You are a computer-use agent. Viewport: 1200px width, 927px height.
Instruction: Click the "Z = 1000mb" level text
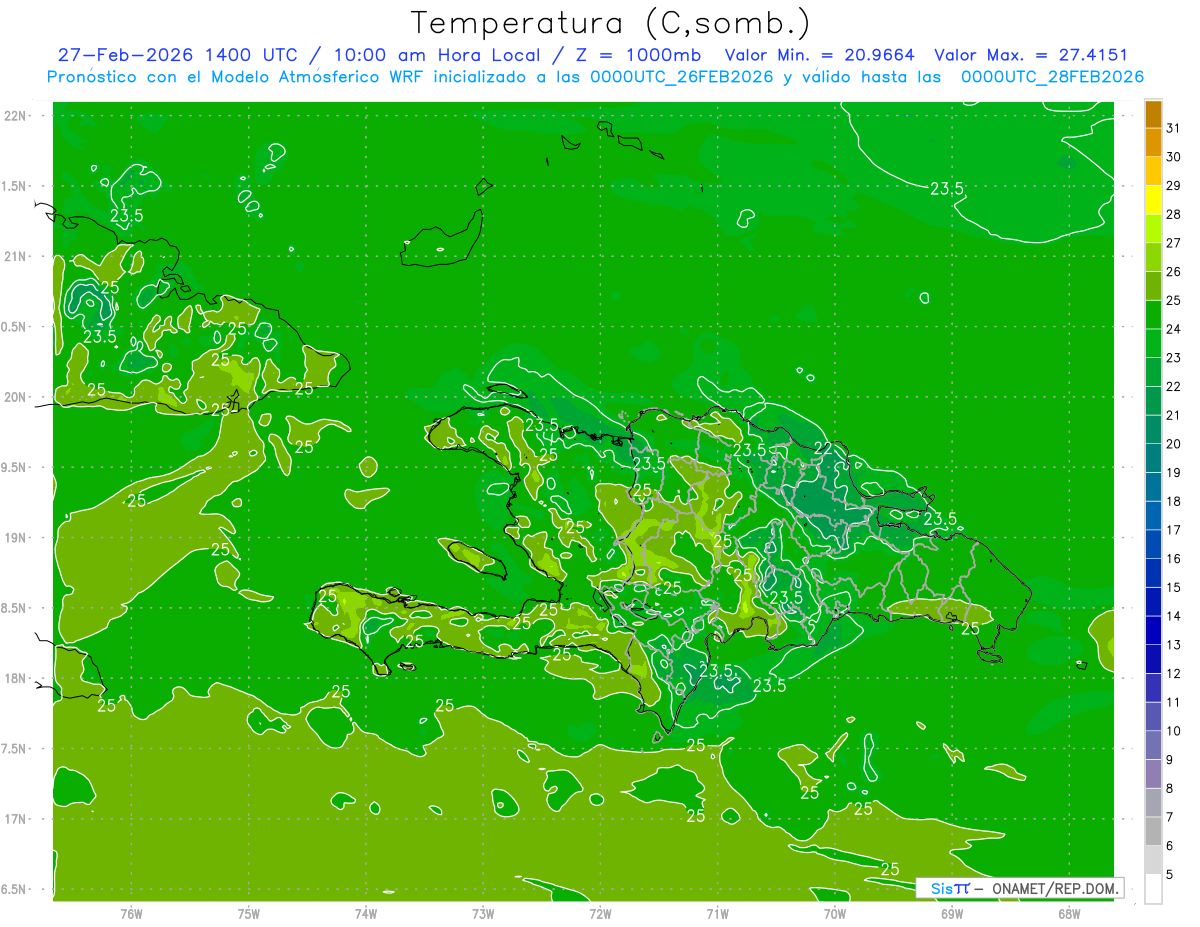point(638,55)
